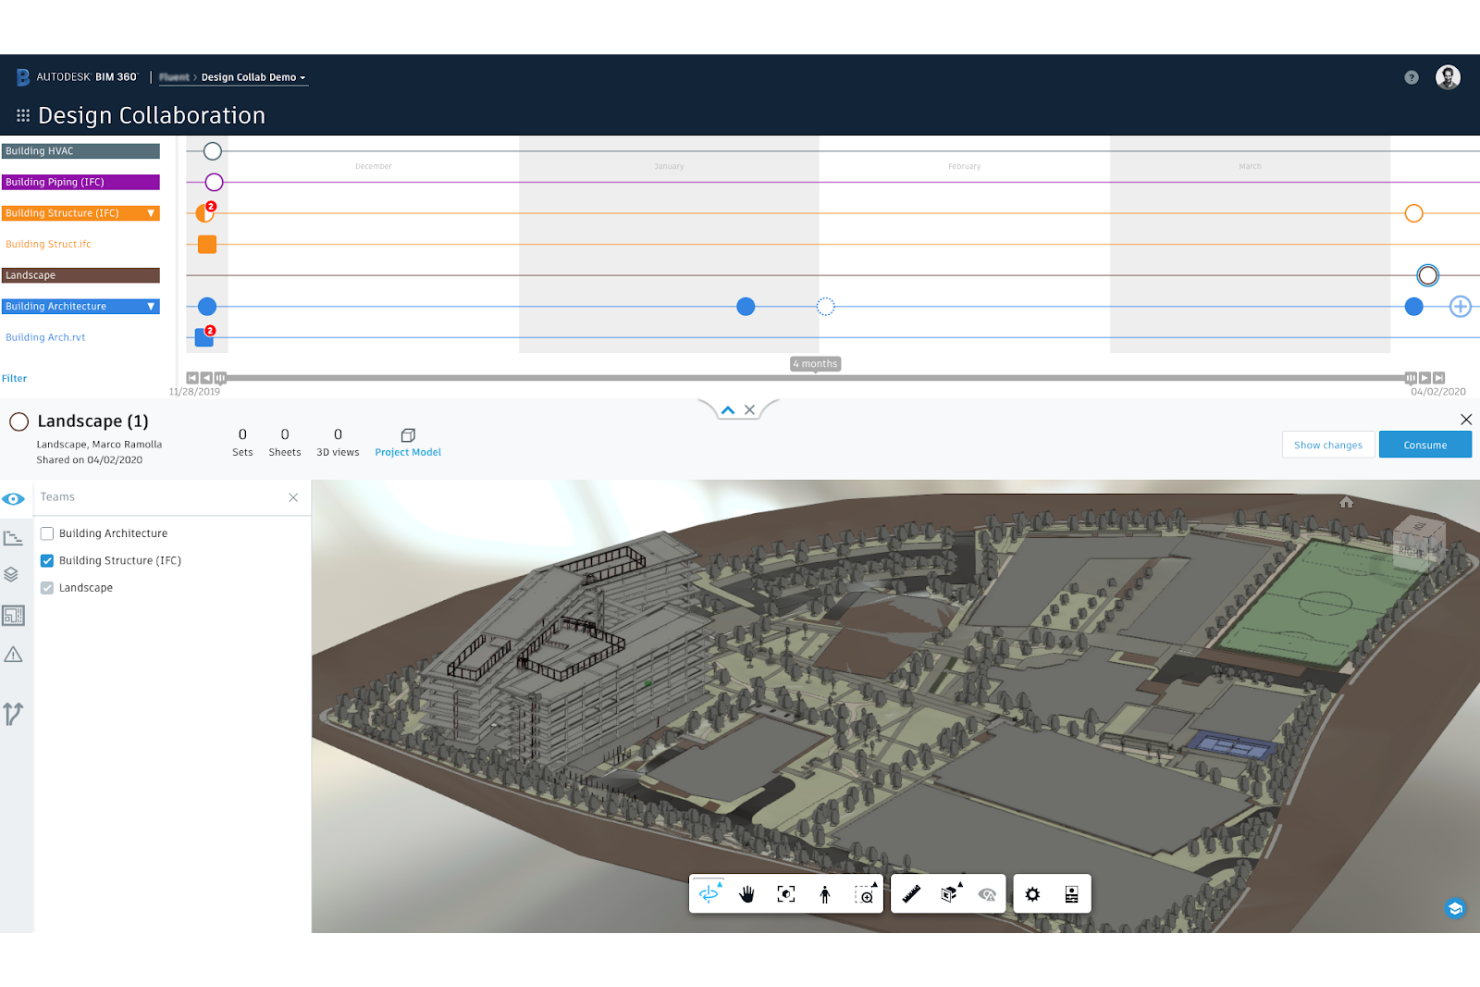
Task: Enable the Building Architecture team checkbox
Action: 47,533
